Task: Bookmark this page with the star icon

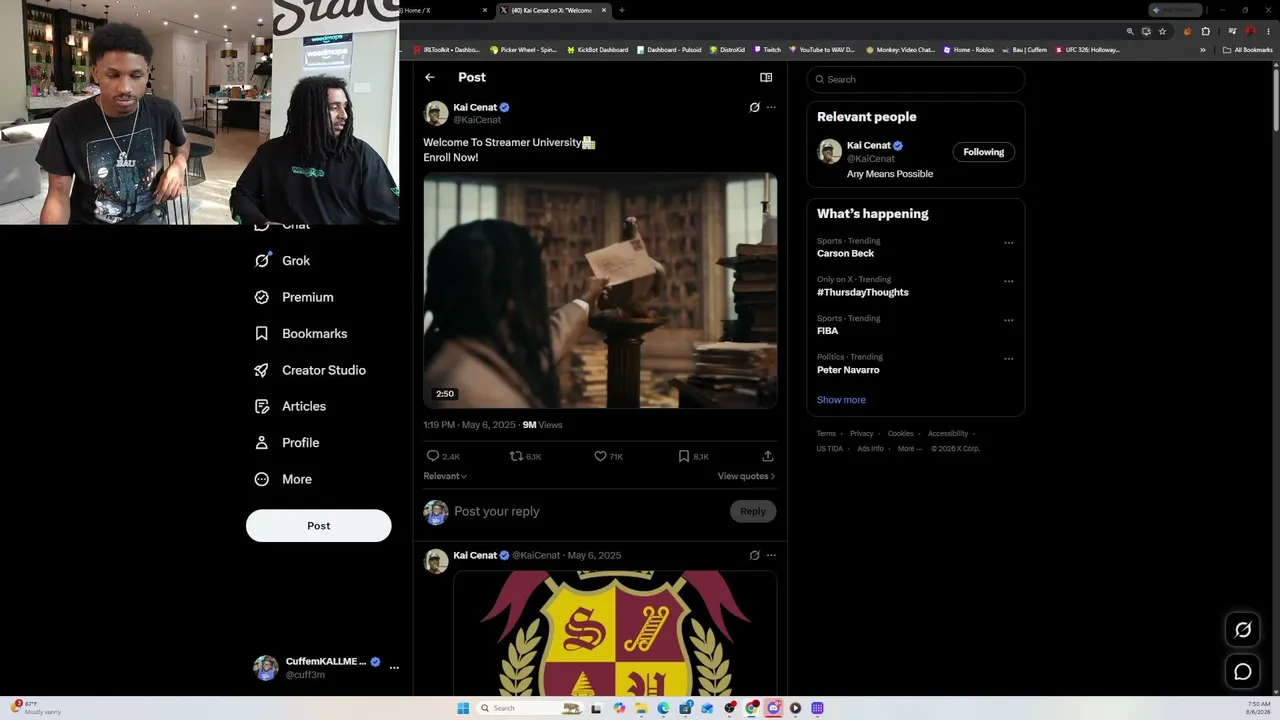Action: click(x=1162, y=31)
